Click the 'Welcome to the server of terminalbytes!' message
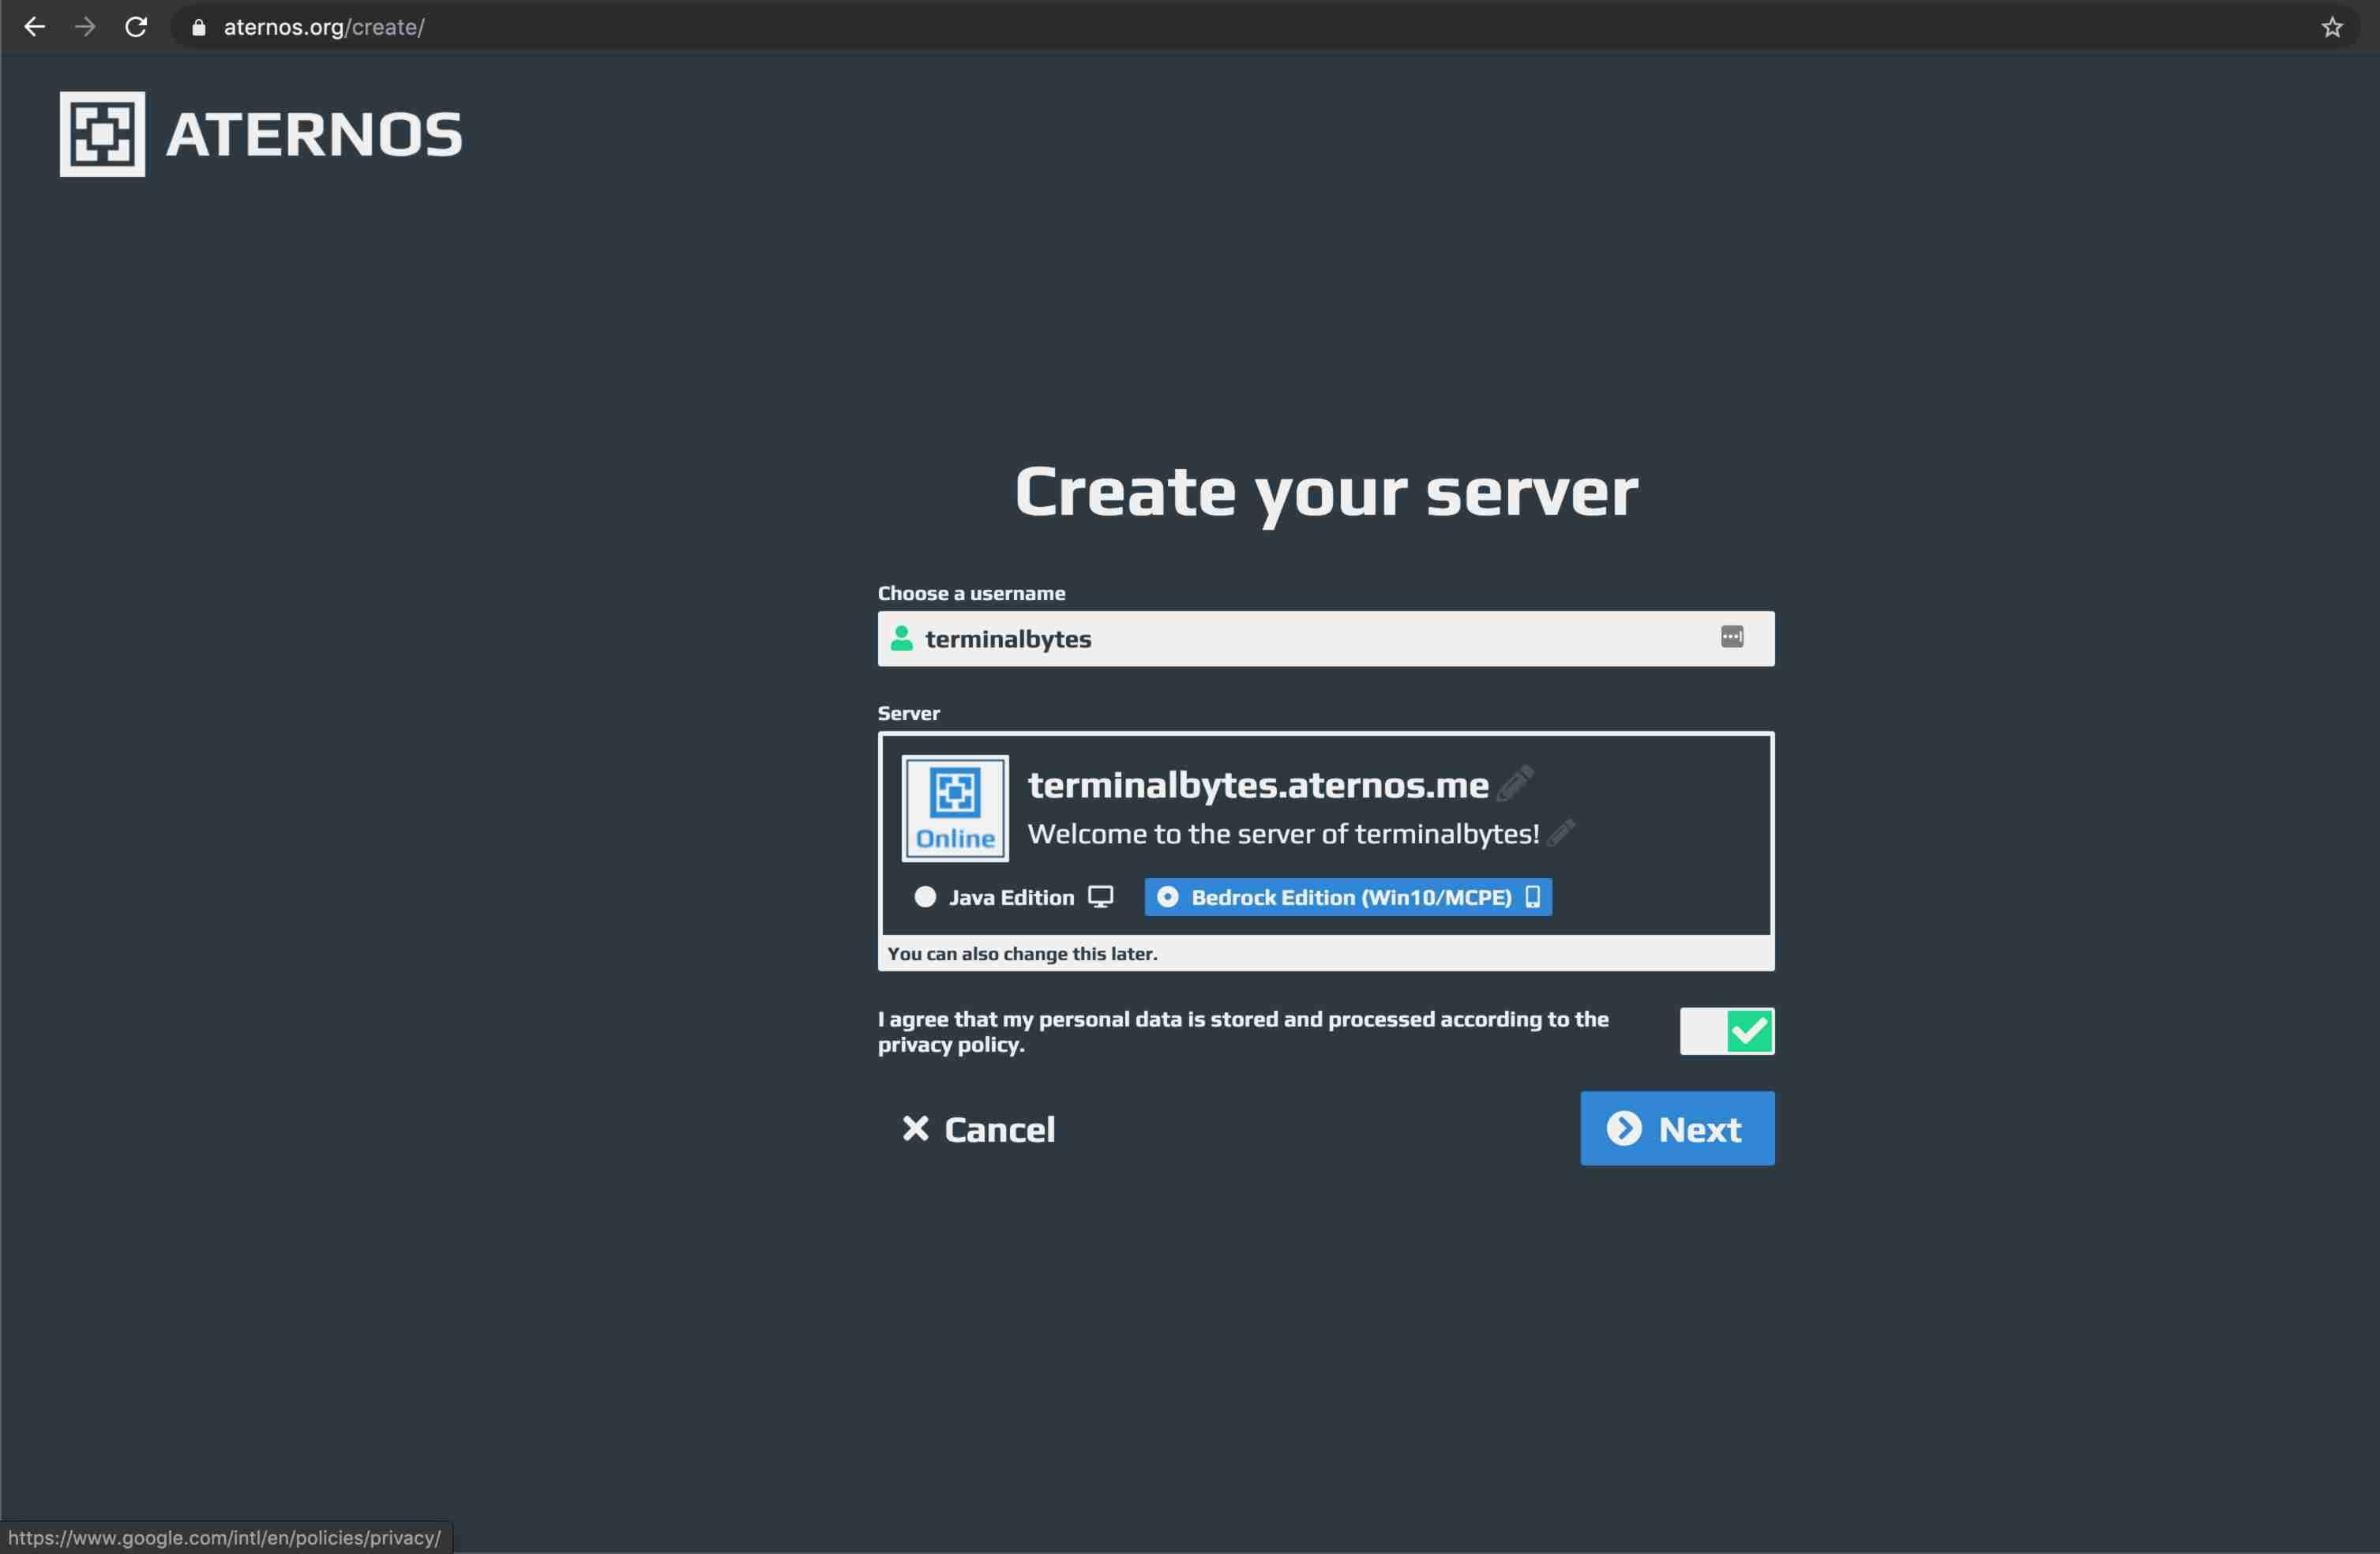Screen dimensions: 2380x1554 (1283, 834)
